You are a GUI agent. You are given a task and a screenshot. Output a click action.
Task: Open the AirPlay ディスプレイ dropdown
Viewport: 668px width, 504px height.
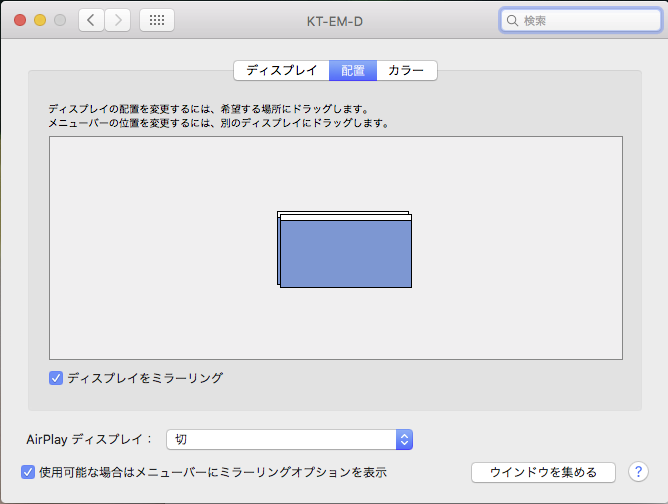coord(289,439)
